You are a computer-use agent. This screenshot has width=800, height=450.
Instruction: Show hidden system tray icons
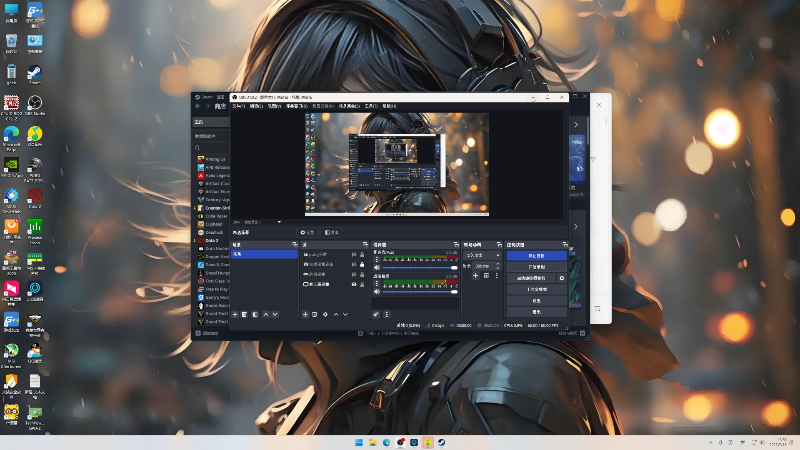pyautogui.click(x=711, y=442)
